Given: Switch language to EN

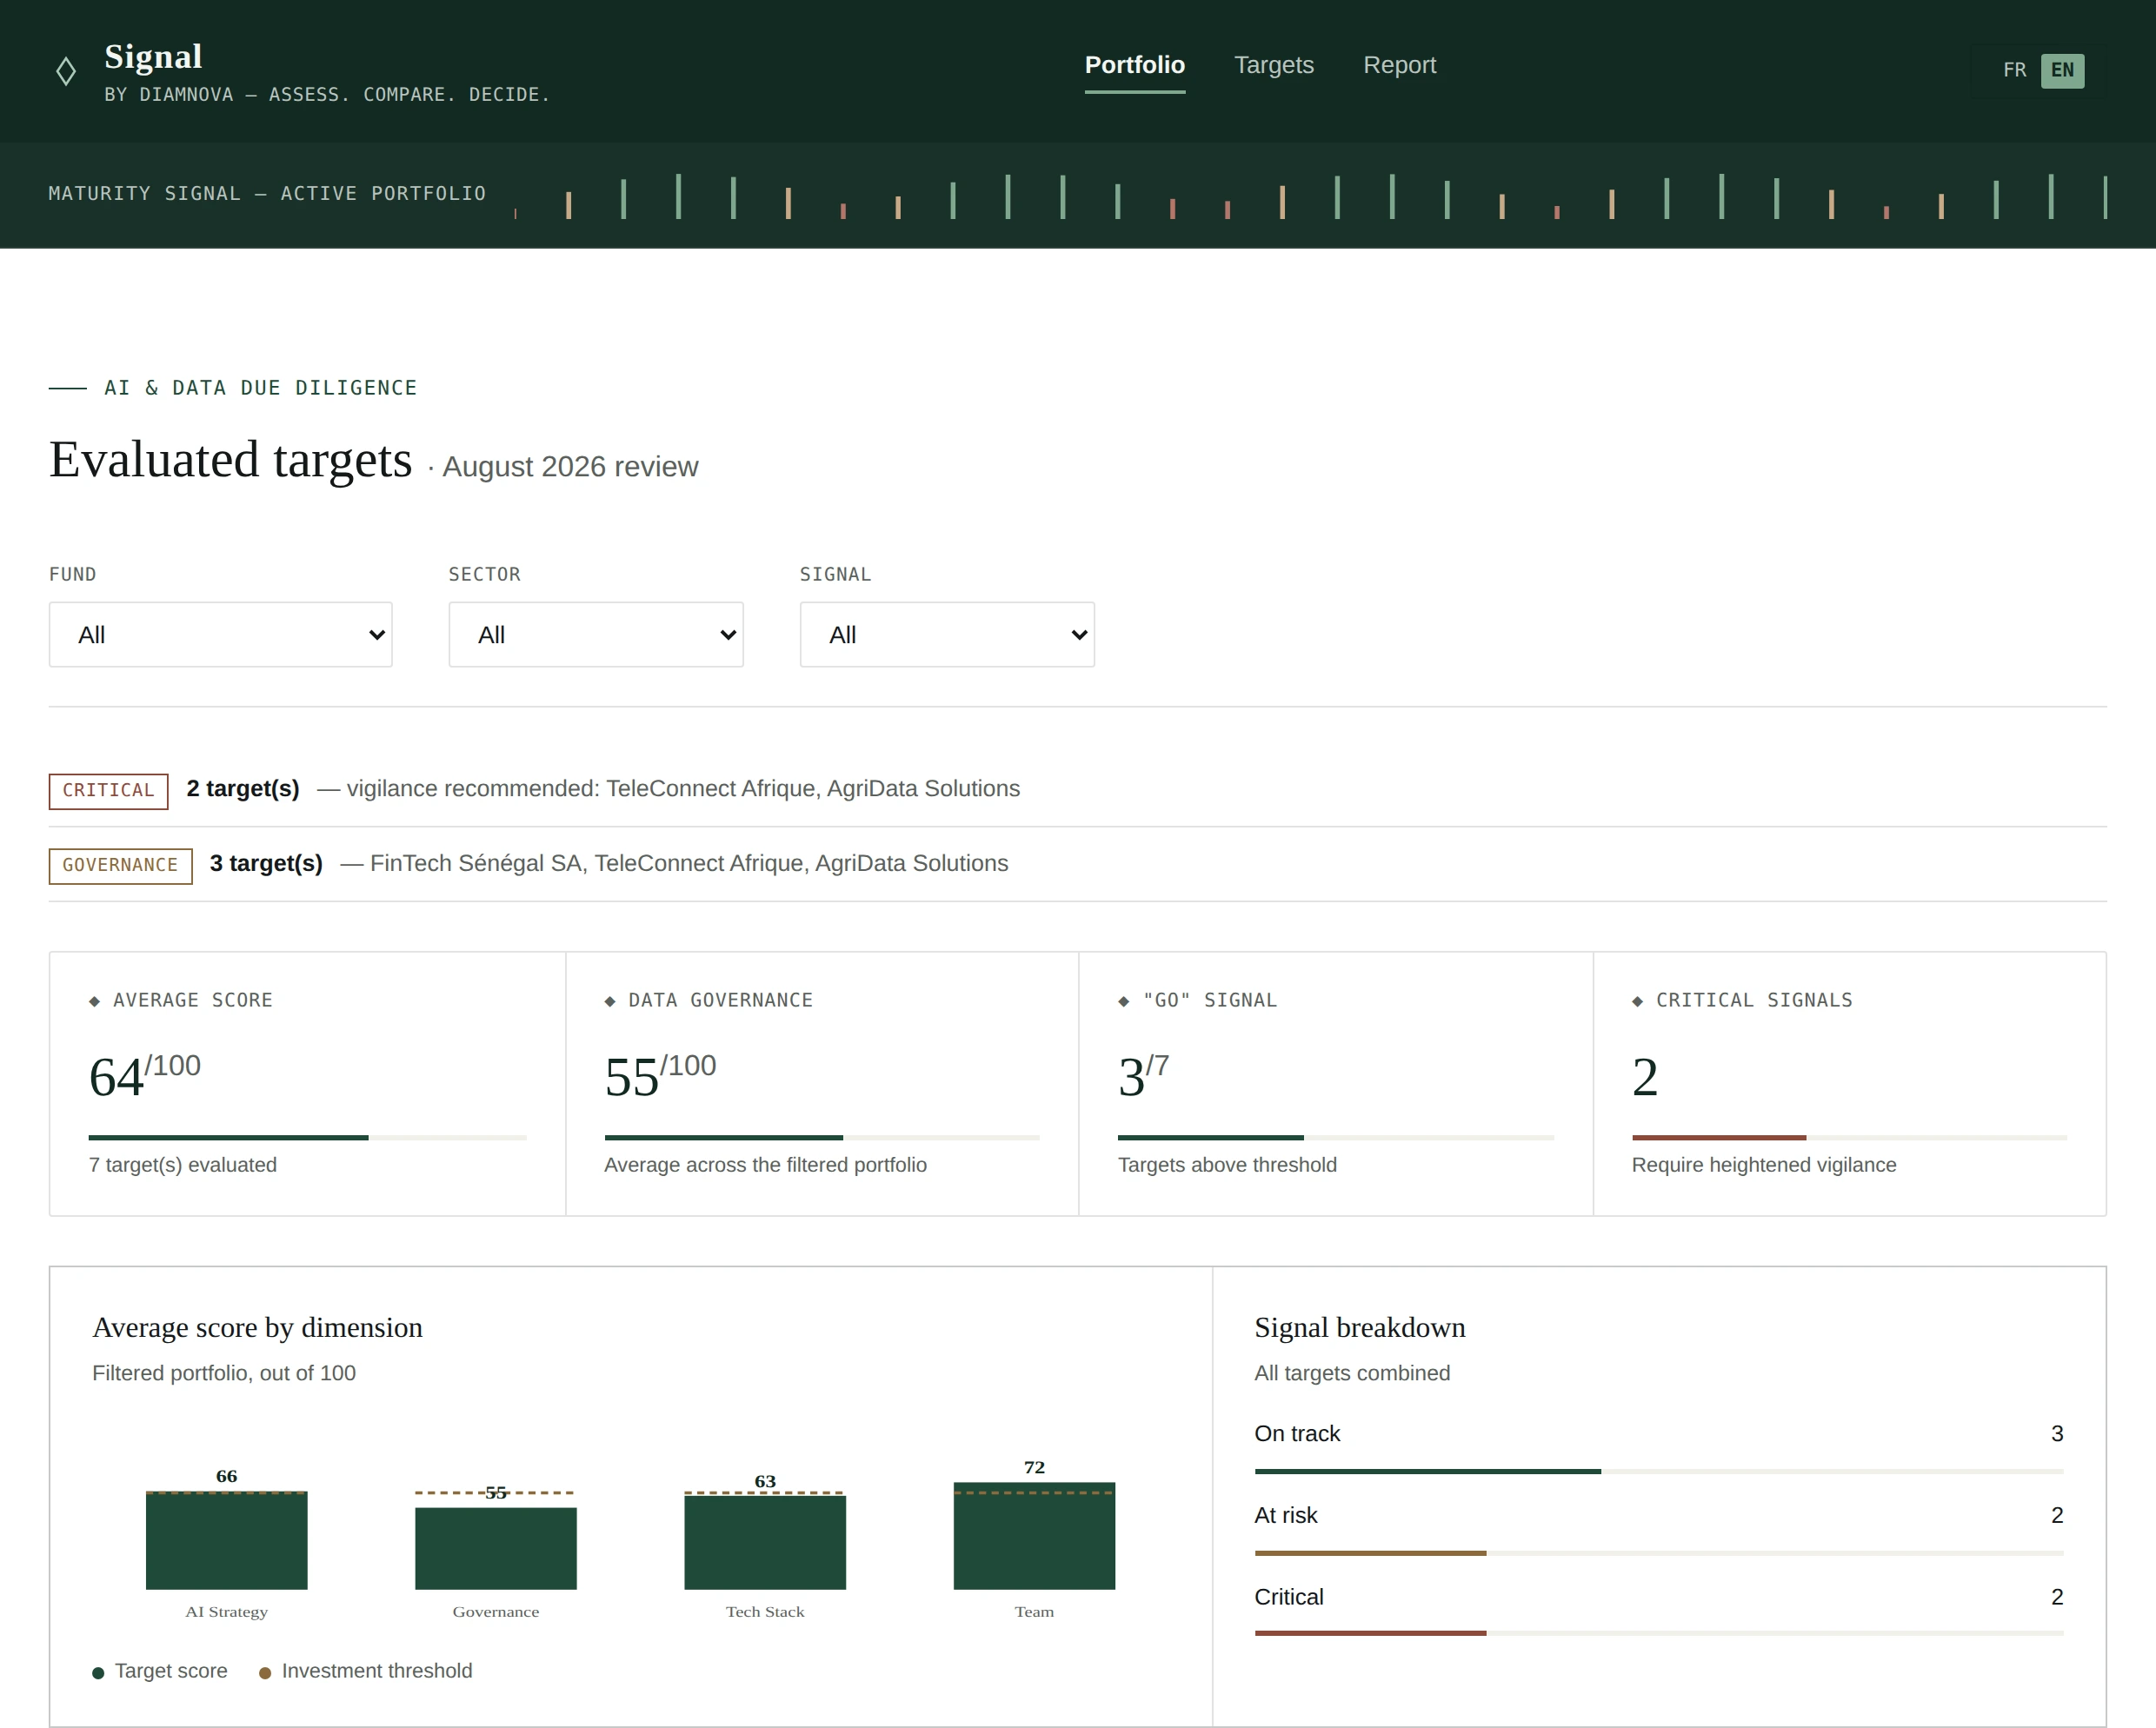Looking at the screenshot, I should coord(2062,70).
